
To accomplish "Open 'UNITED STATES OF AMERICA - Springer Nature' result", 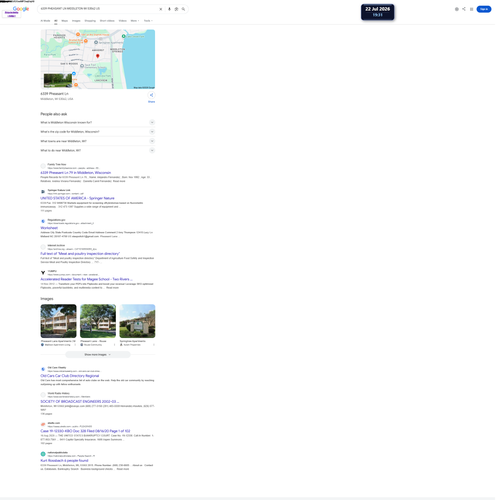I will [77, 198].
